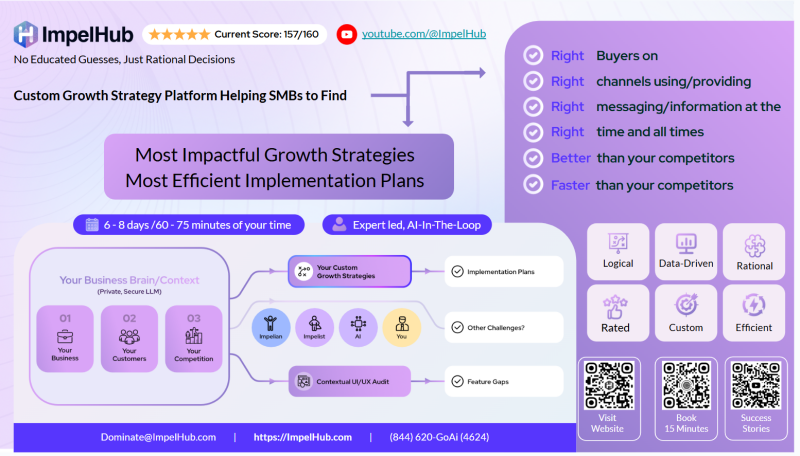Click the Rated thumbs-up icon
The image size is (800, 456).
615,307
